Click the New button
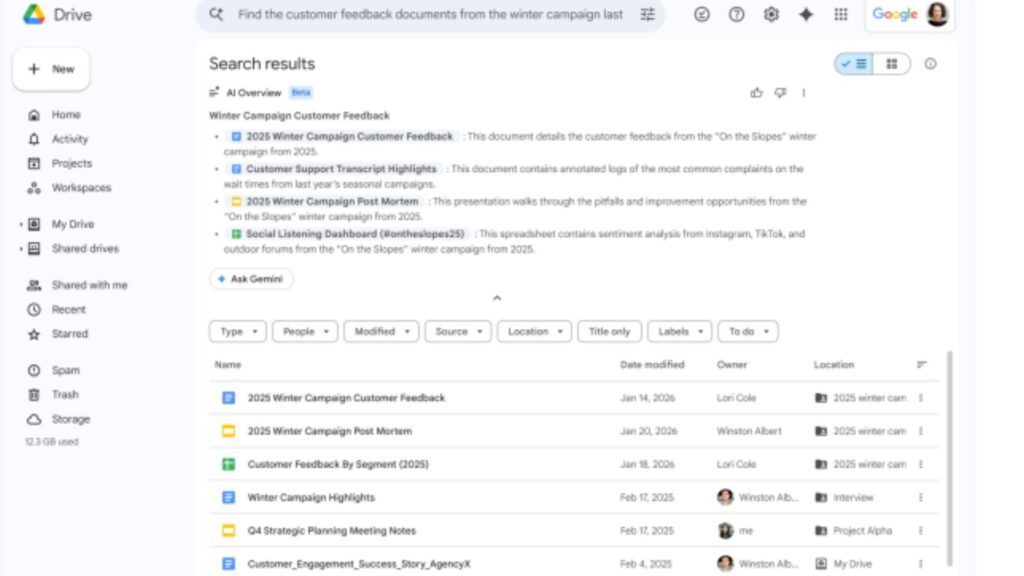Screen dimensions: 1024x576 [51, 69]
